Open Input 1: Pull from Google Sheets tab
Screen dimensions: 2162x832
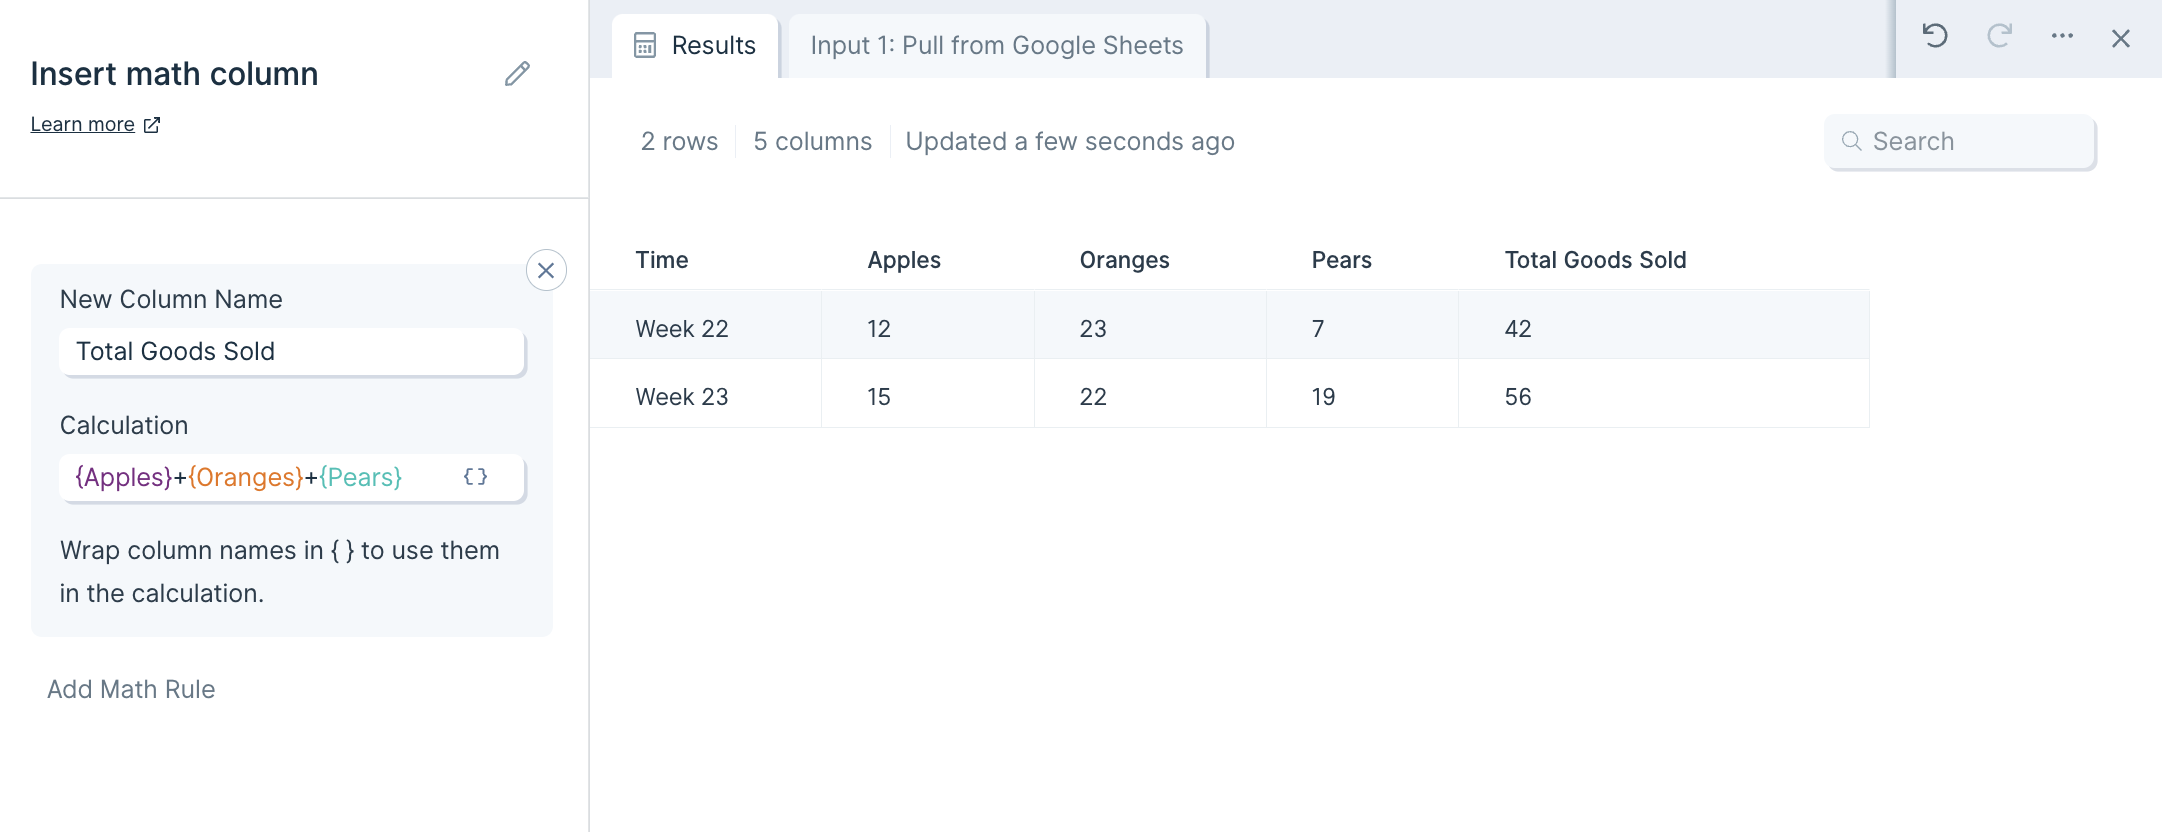click(997, 46)
